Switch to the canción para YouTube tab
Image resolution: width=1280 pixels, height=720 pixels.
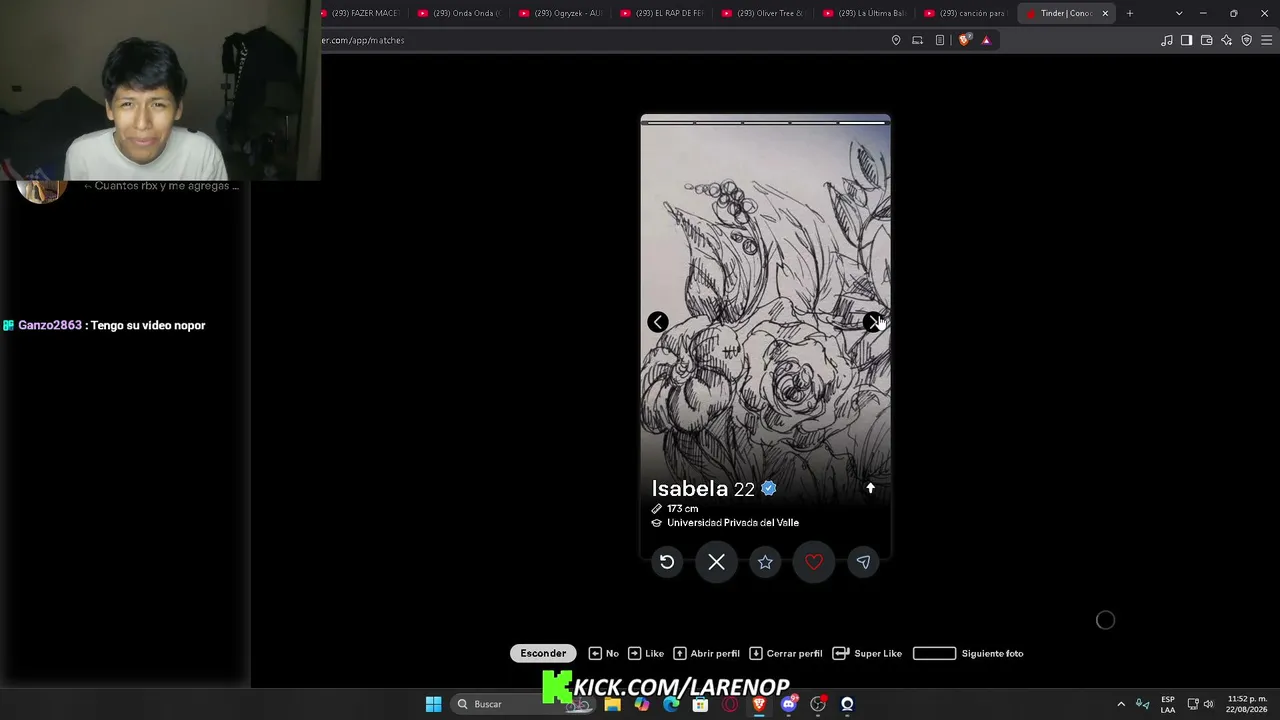[x=965, y=13]
